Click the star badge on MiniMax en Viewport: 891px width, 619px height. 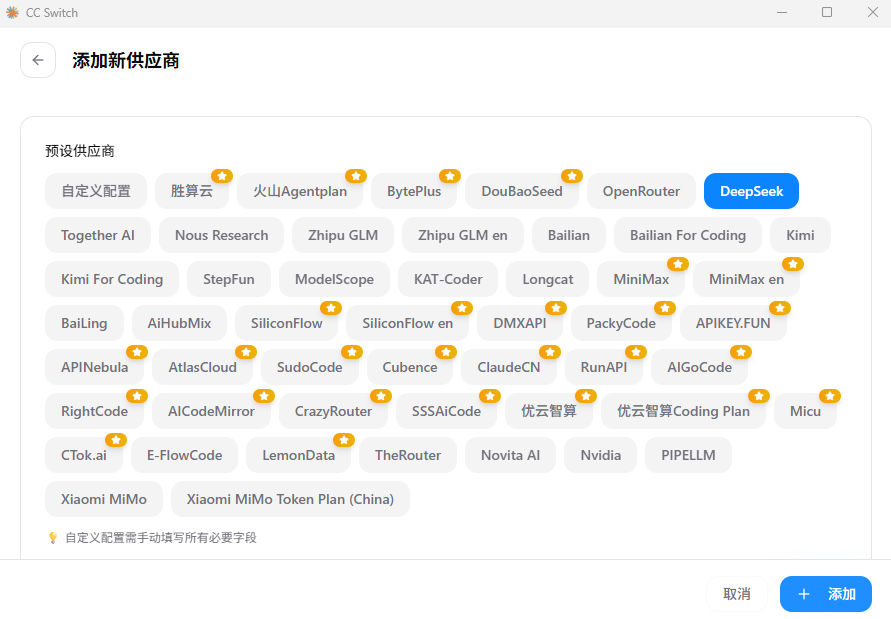[793, 264]
